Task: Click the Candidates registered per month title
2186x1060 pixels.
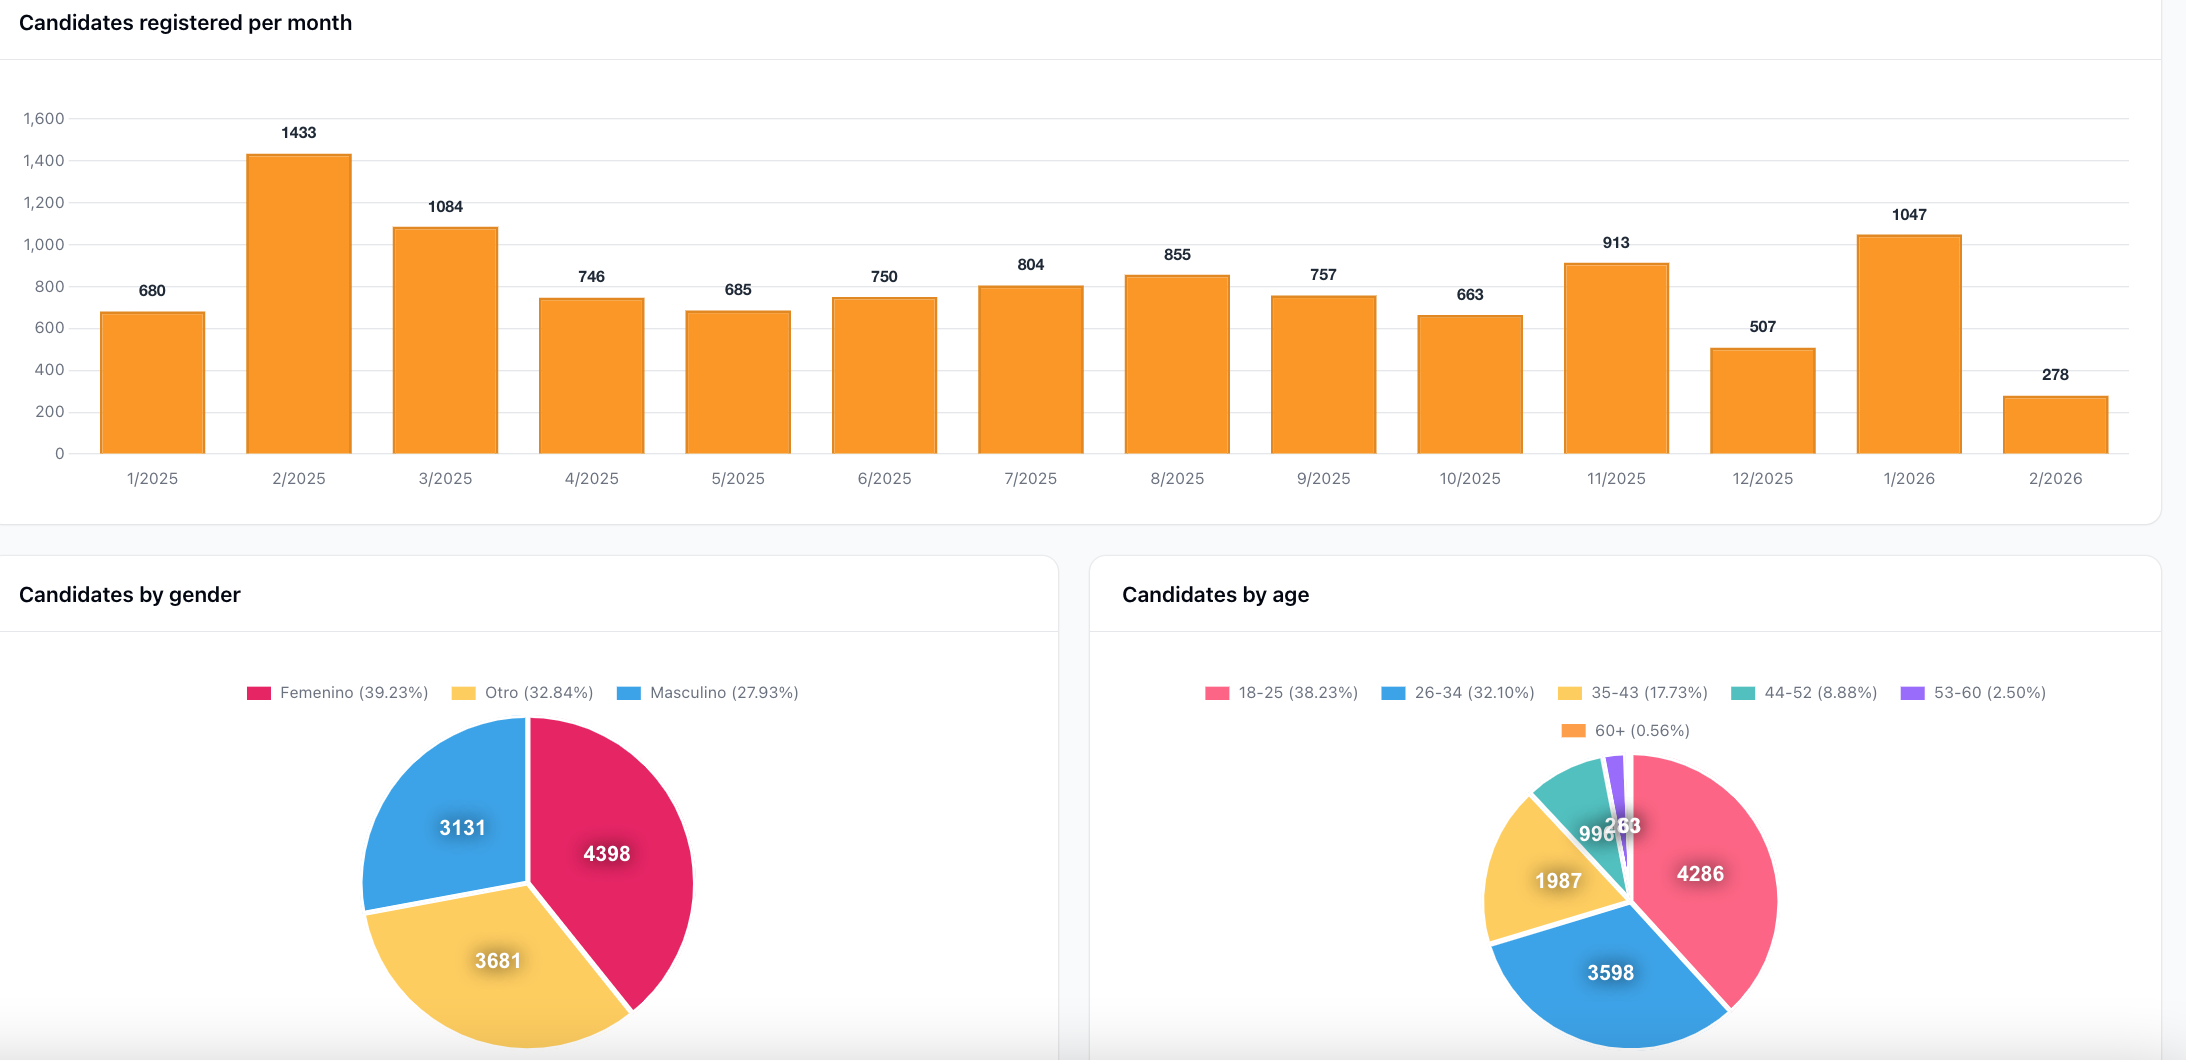Action: point(184,22)
